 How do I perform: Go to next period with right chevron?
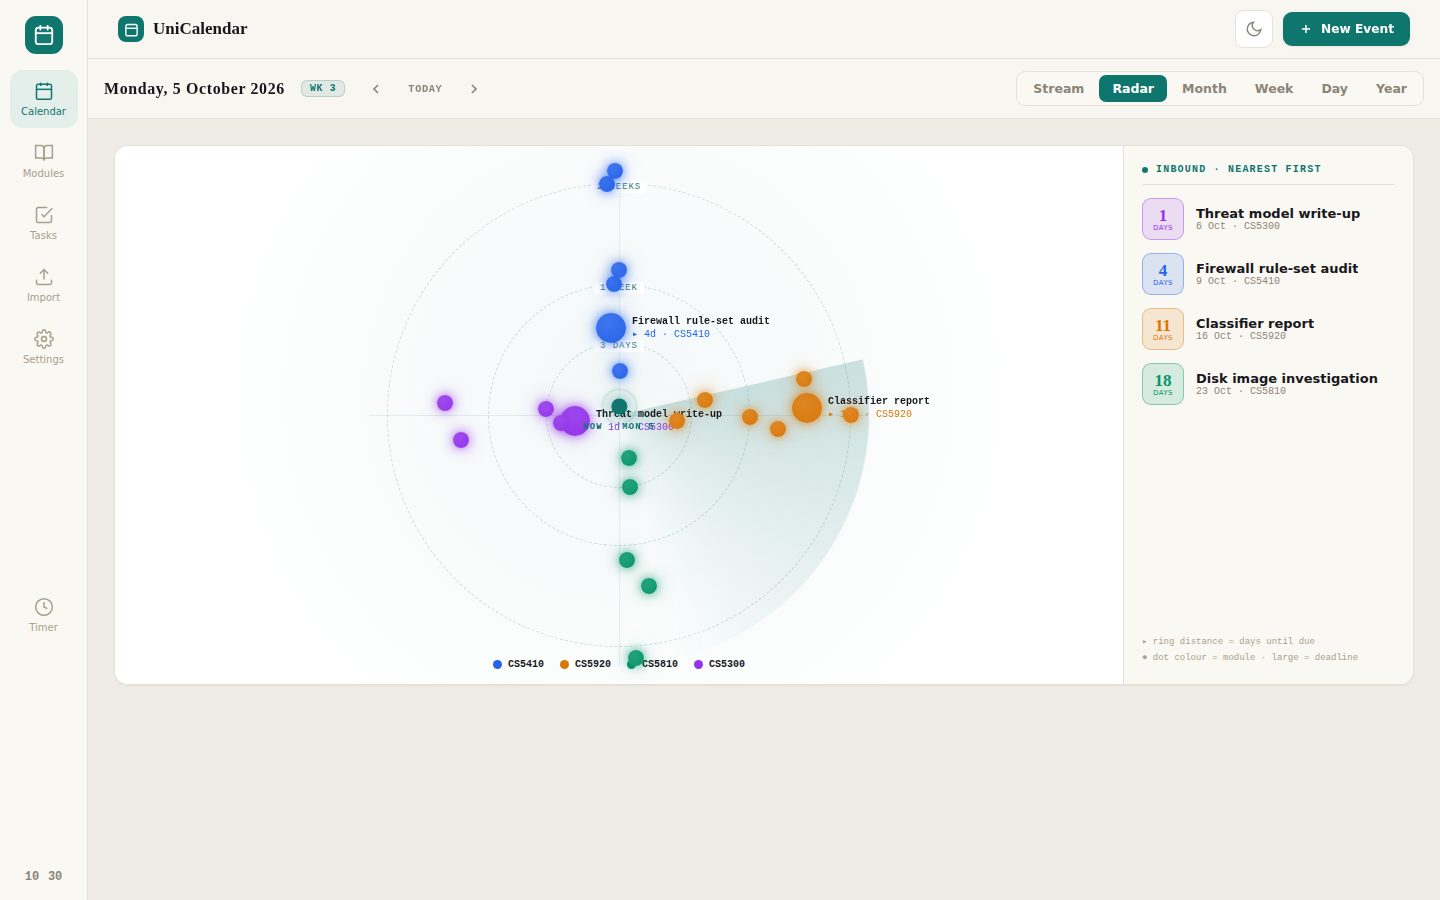click(474, 89)
